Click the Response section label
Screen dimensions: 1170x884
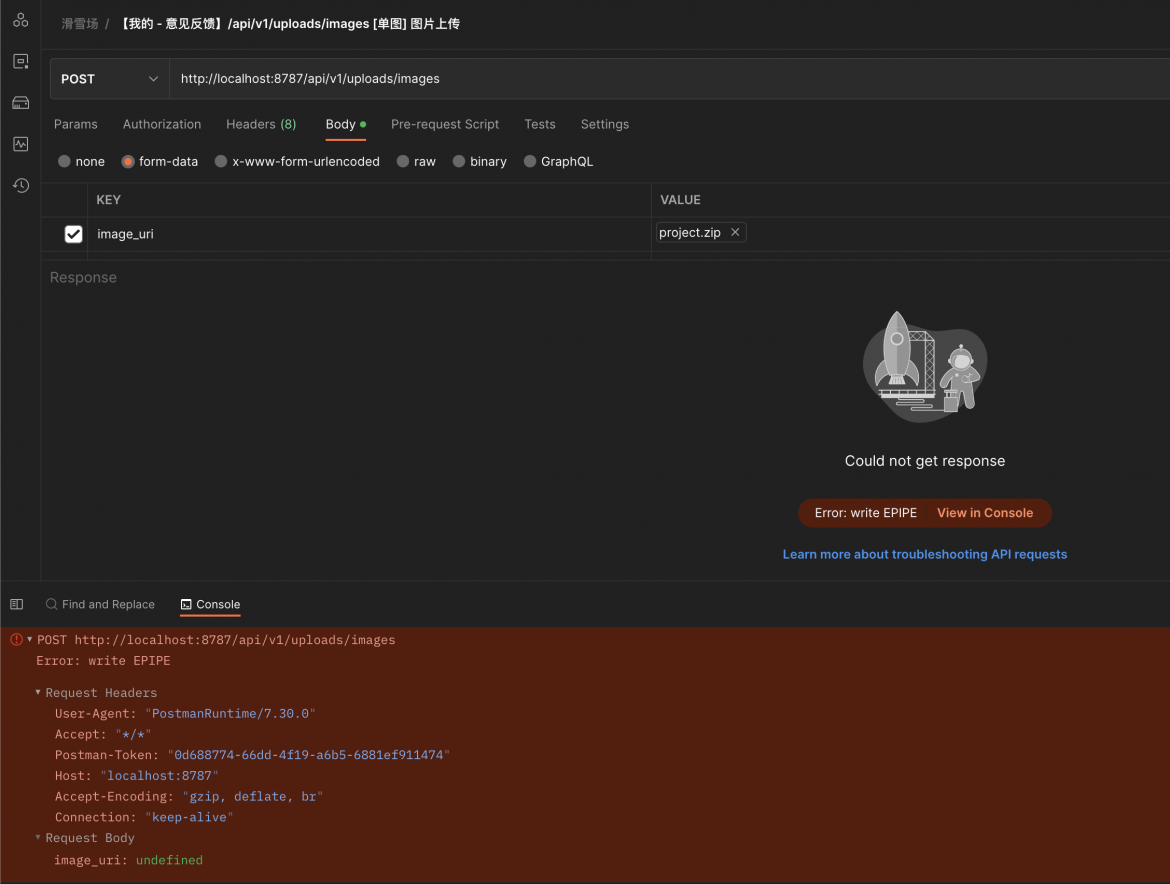[83, 278]
